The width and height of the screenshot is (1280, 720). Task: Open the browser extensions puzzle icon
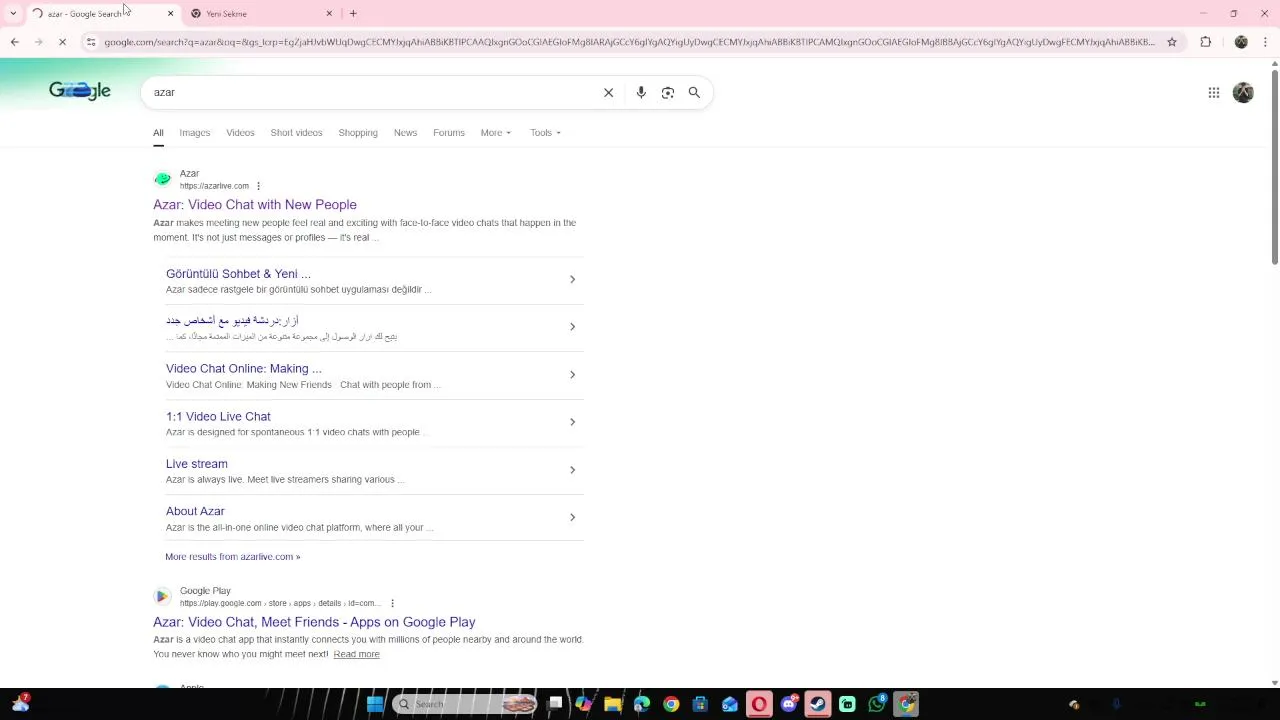click(x=1206, y=42)
